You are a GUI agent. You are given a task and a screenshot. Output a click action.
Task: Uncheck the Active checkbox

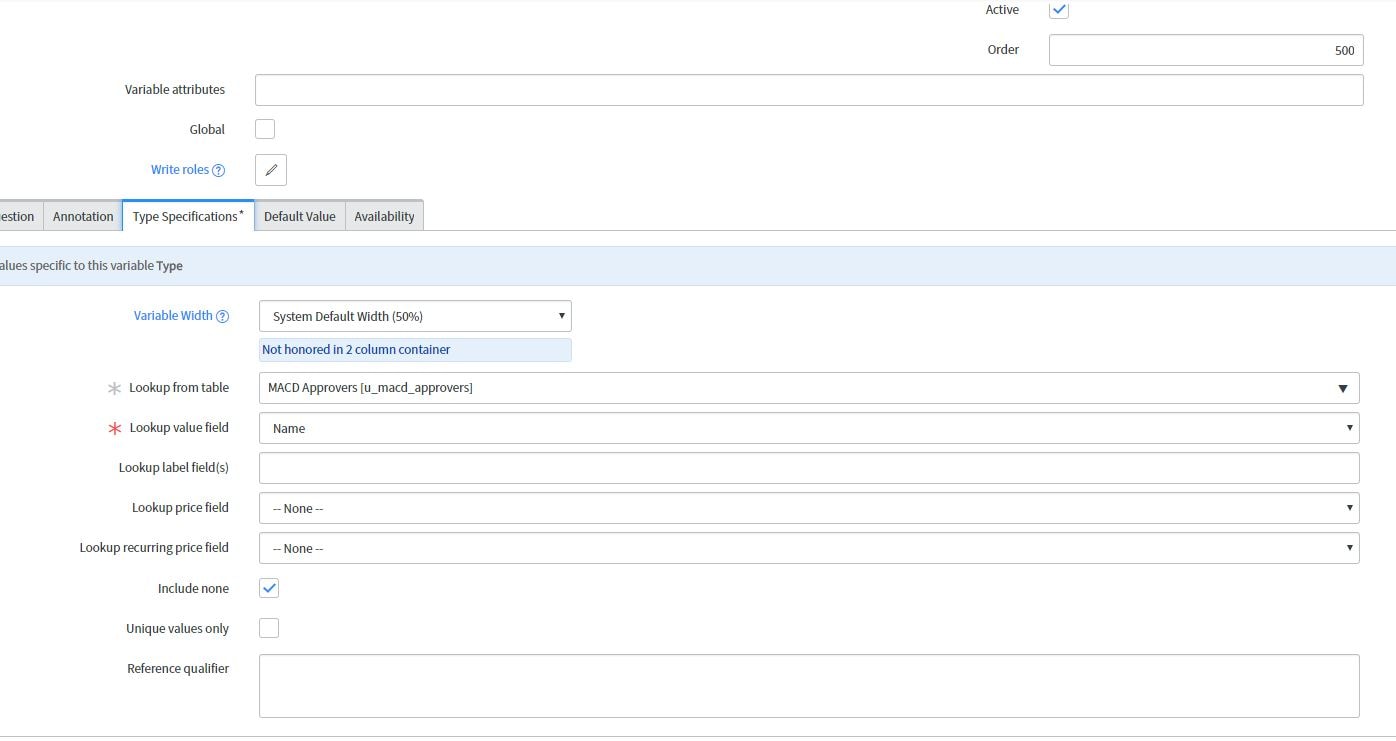tap(1059, 10)
